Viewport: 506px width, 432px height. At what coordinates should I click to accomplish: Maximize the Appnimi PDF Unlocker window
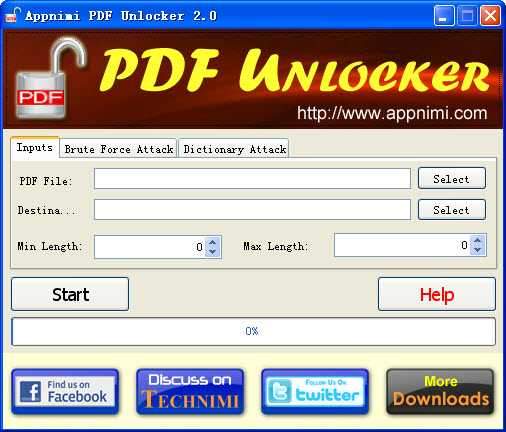(x=467, y=16)
